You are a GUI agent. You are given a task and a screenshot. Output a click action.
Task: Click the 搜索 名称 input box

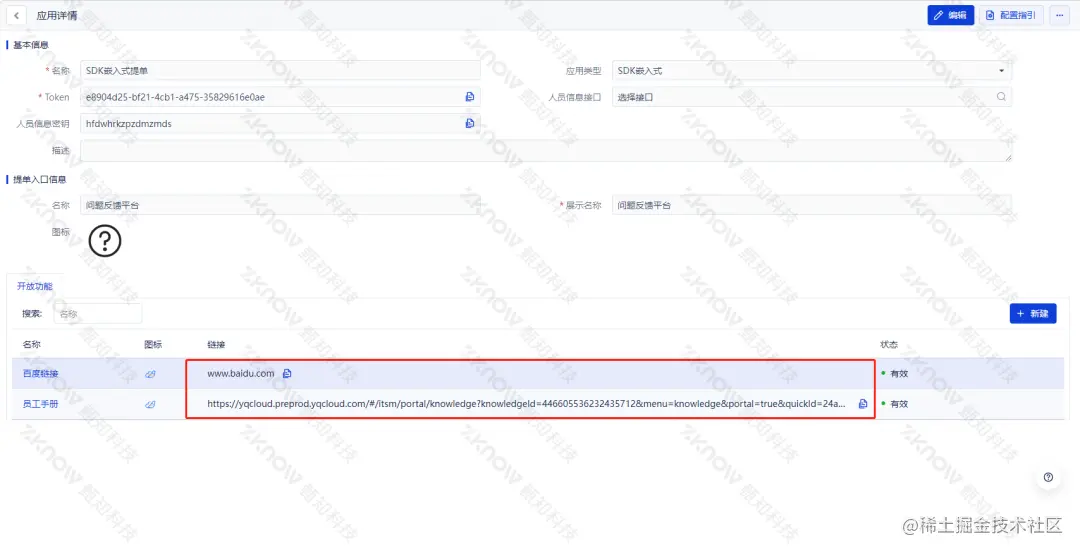[98, 314]
